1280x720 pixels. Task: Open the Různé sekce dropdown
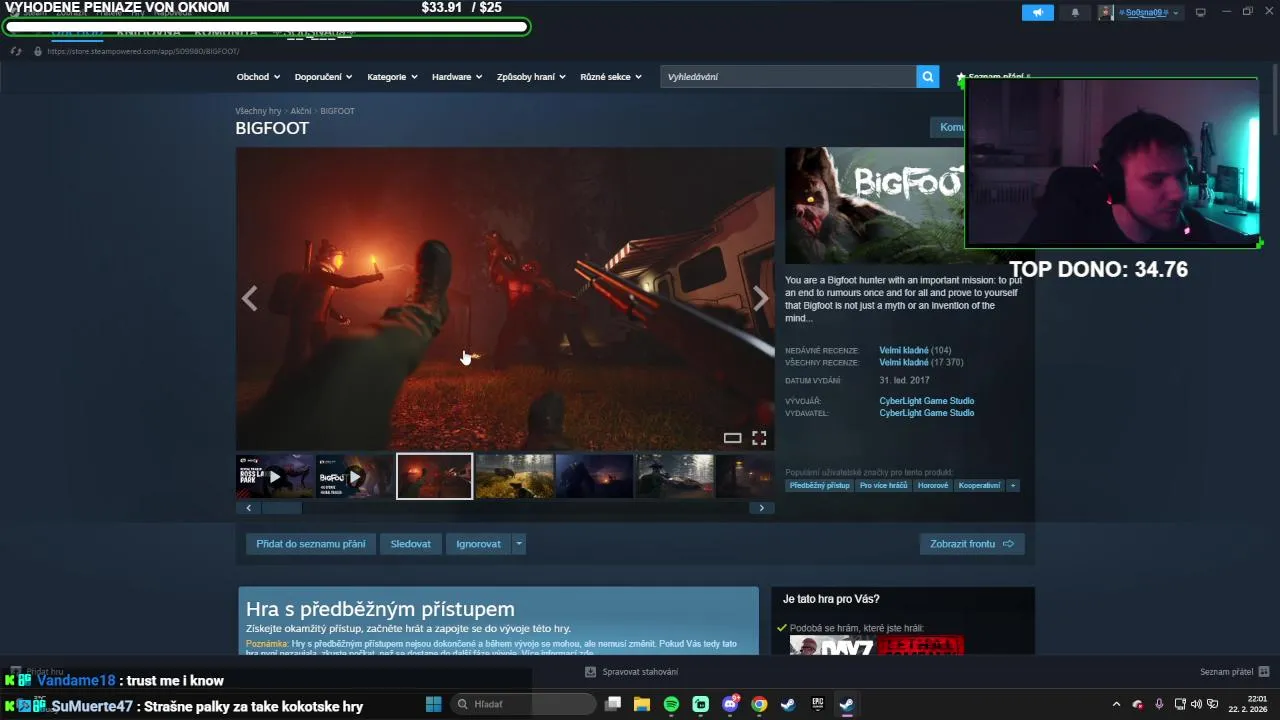pyautogui.click(x=611, y=77)
